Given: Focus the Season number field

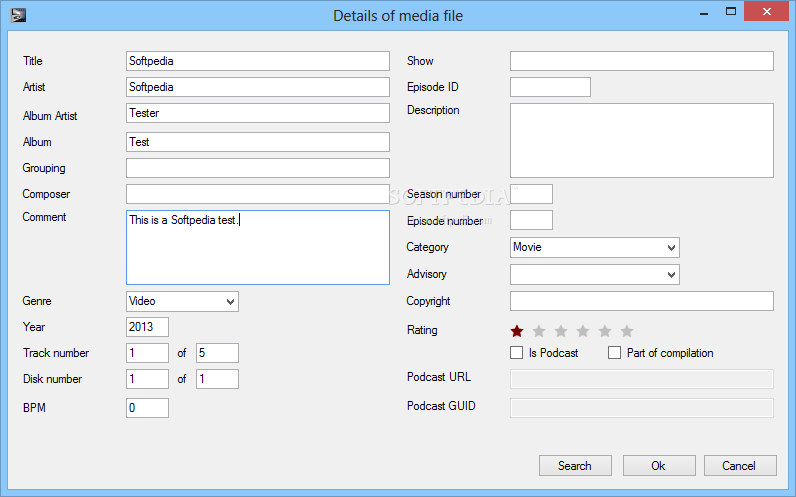Looking at the screenshot, I should point(531,194).
